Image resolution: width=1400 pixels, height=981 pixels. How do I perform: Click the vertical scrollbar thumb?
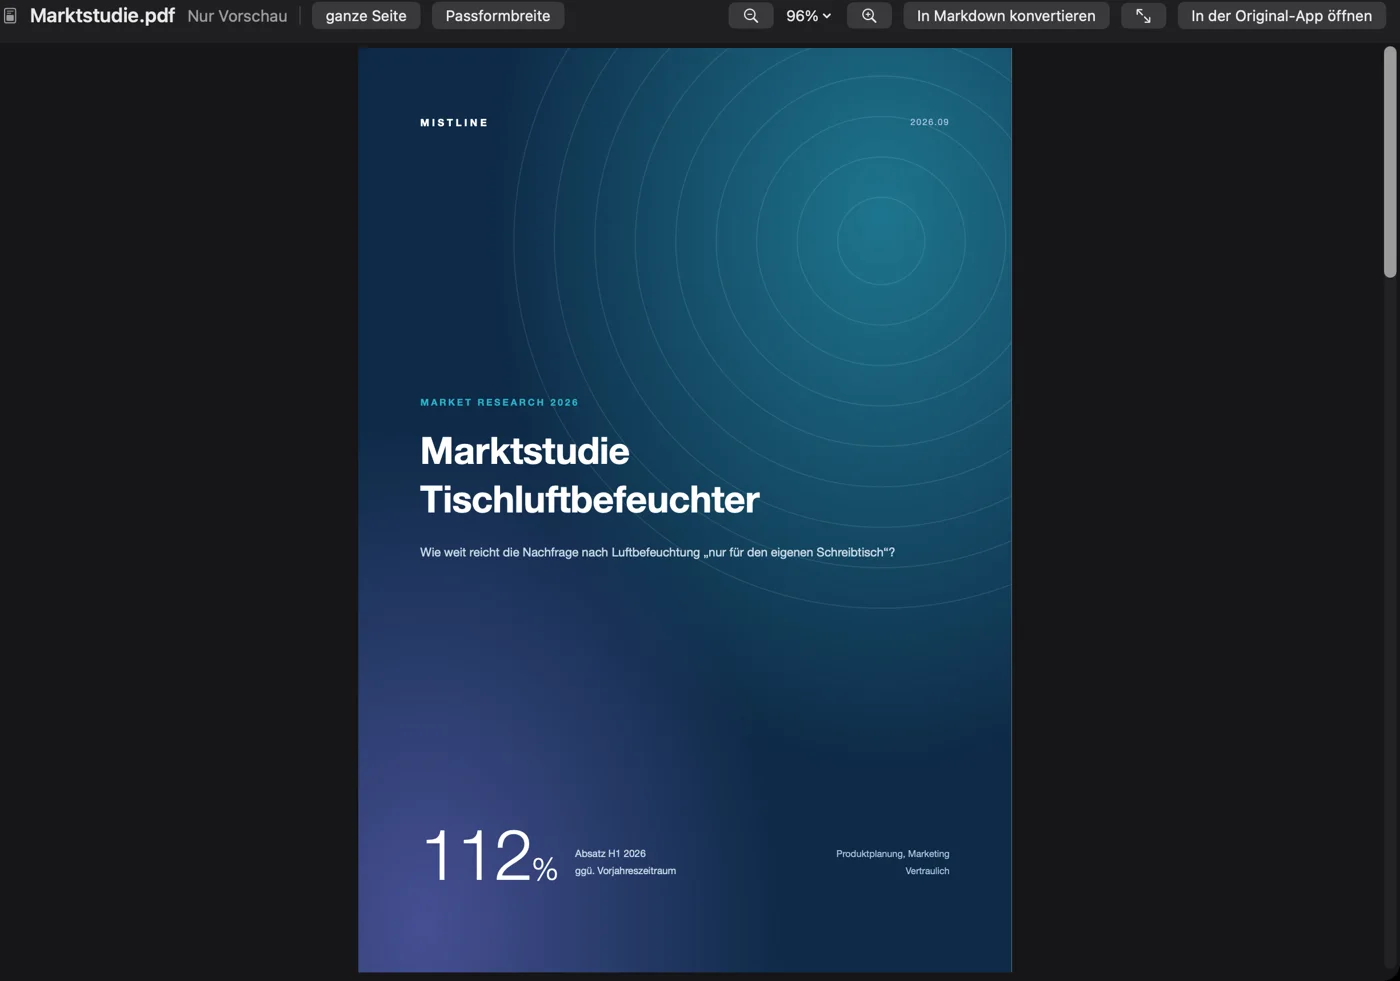pos(1390,162)
